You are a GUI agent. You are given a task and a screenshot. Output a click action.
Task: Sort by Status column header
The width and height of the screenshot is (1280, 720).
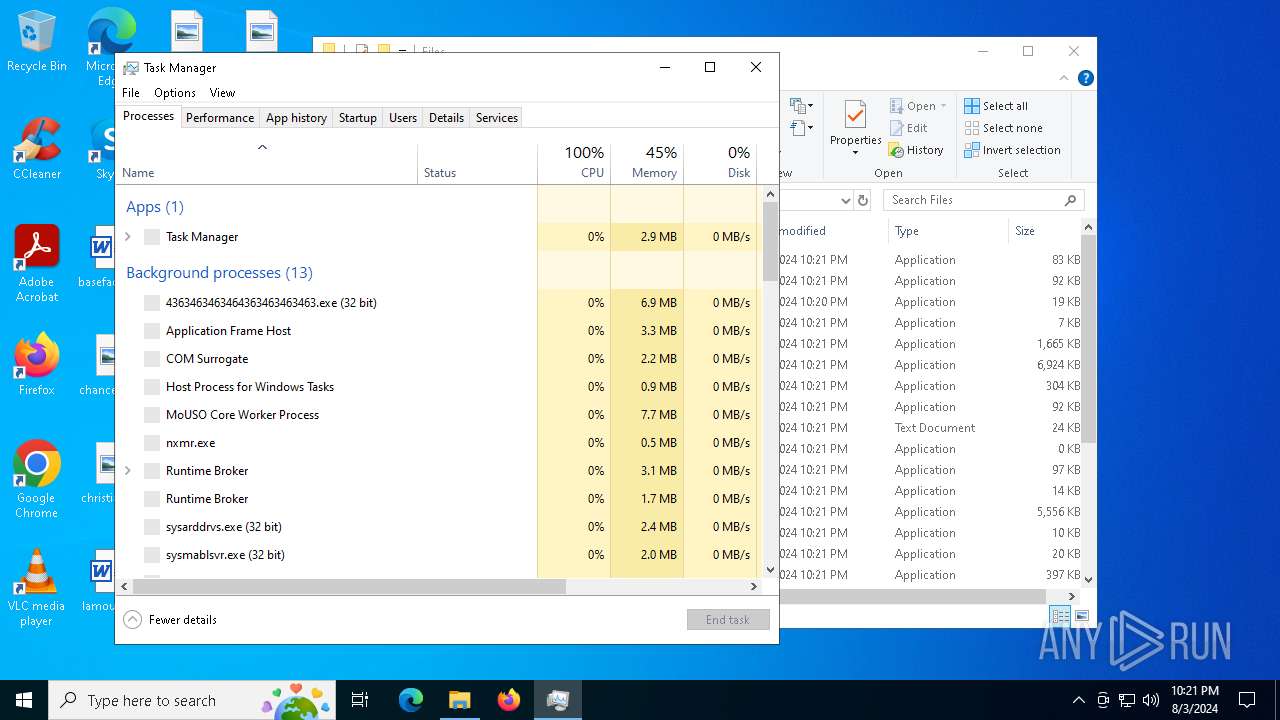(477, 163)
